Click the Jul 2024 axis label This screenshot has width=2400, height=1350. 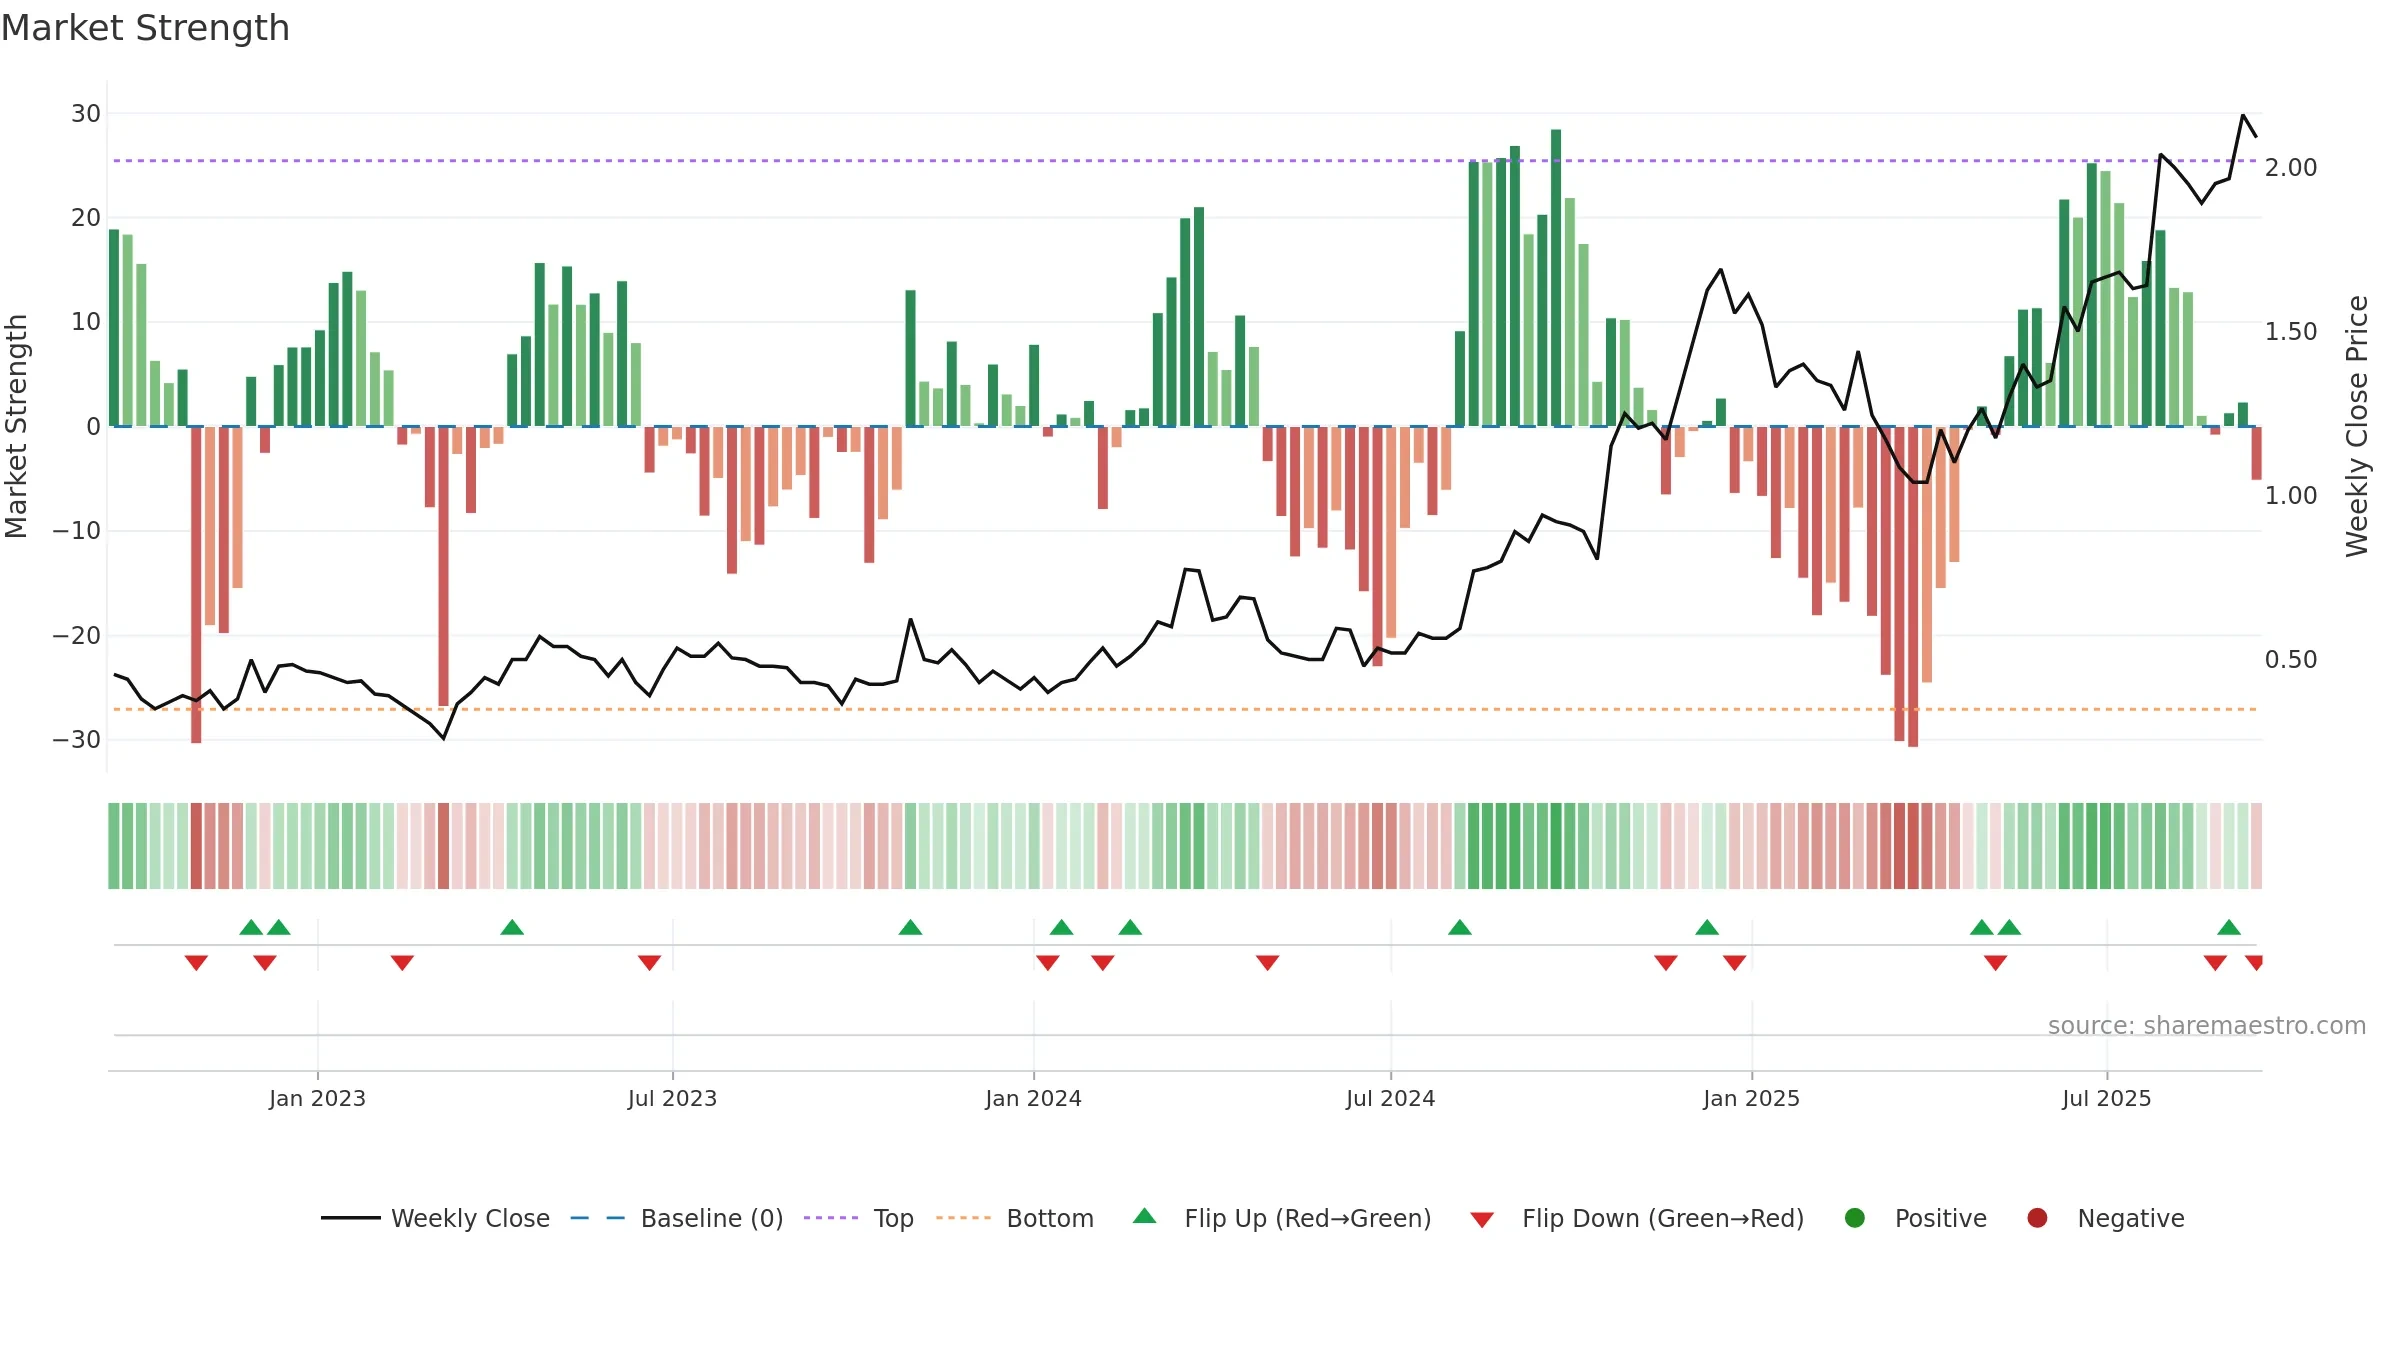(x=1391, y=1098)
